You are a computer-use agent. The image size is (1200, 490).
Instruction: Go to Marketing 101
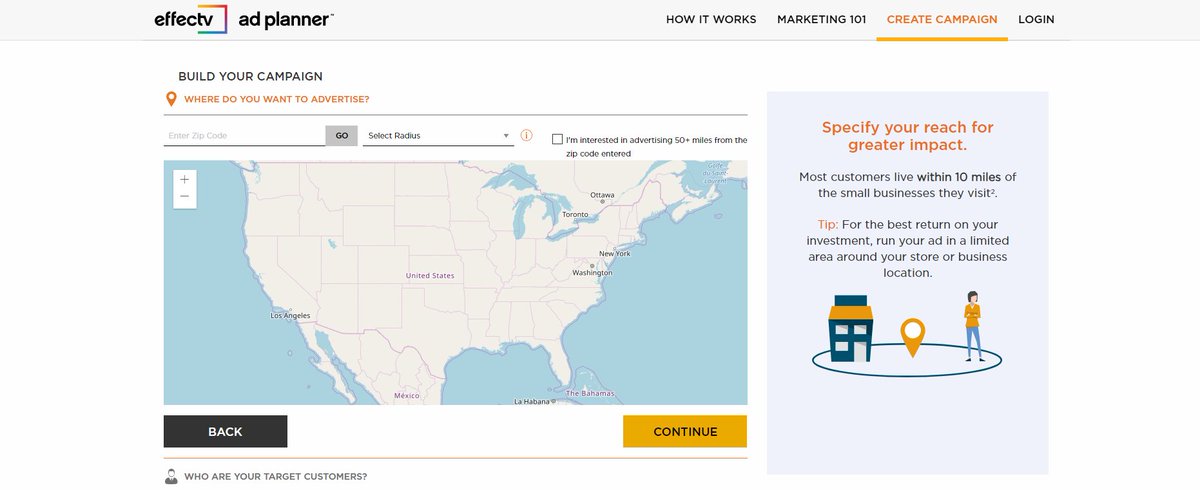(x=821, y=19)
